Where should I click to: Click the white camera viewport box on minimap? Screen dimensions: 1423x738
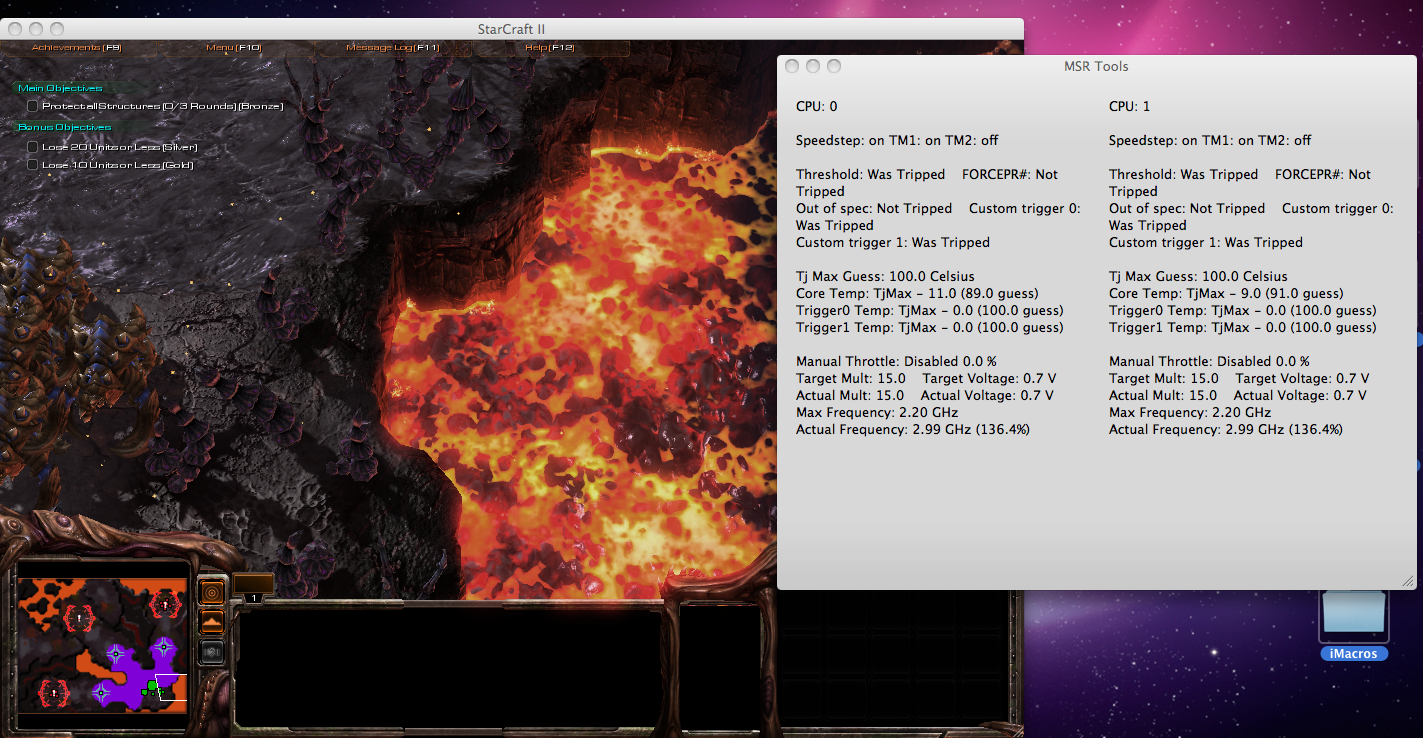point(171,687)
